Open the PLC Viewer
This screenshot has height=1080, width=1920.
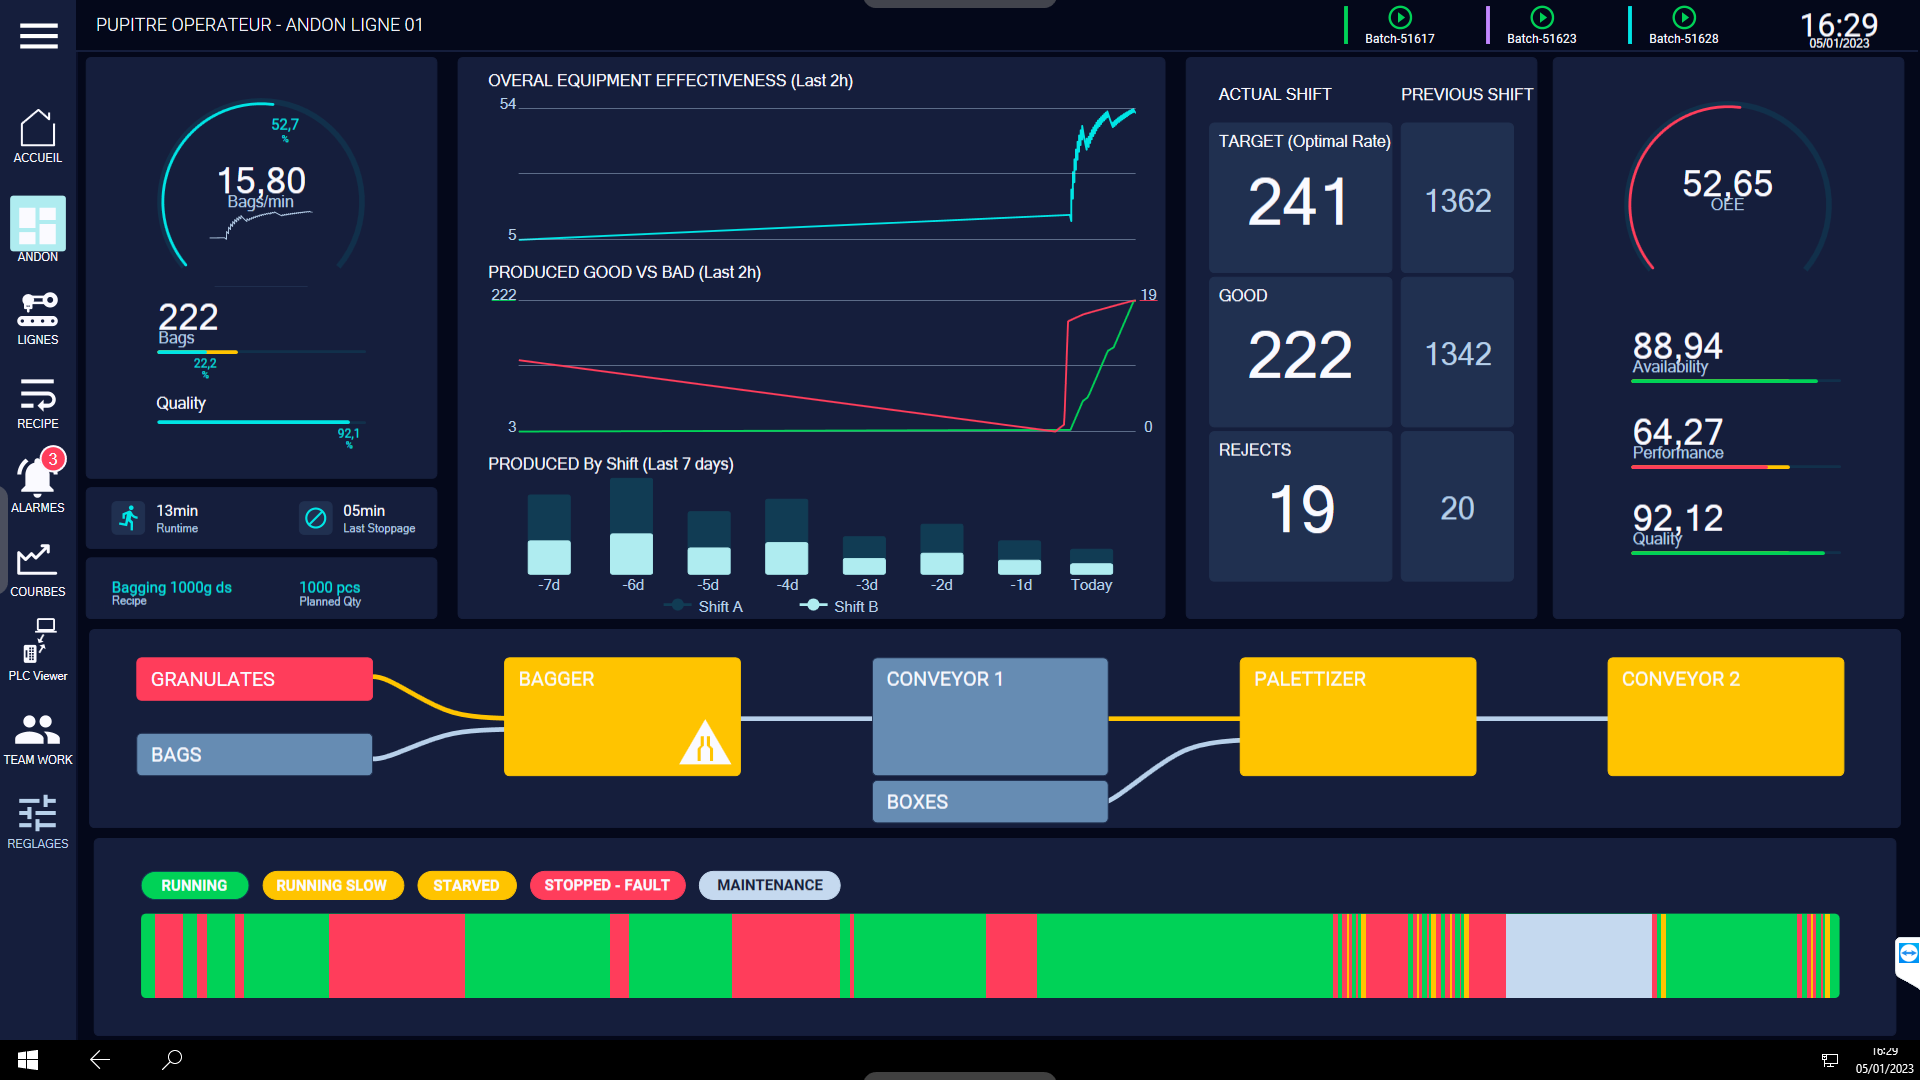click(38, 650)
